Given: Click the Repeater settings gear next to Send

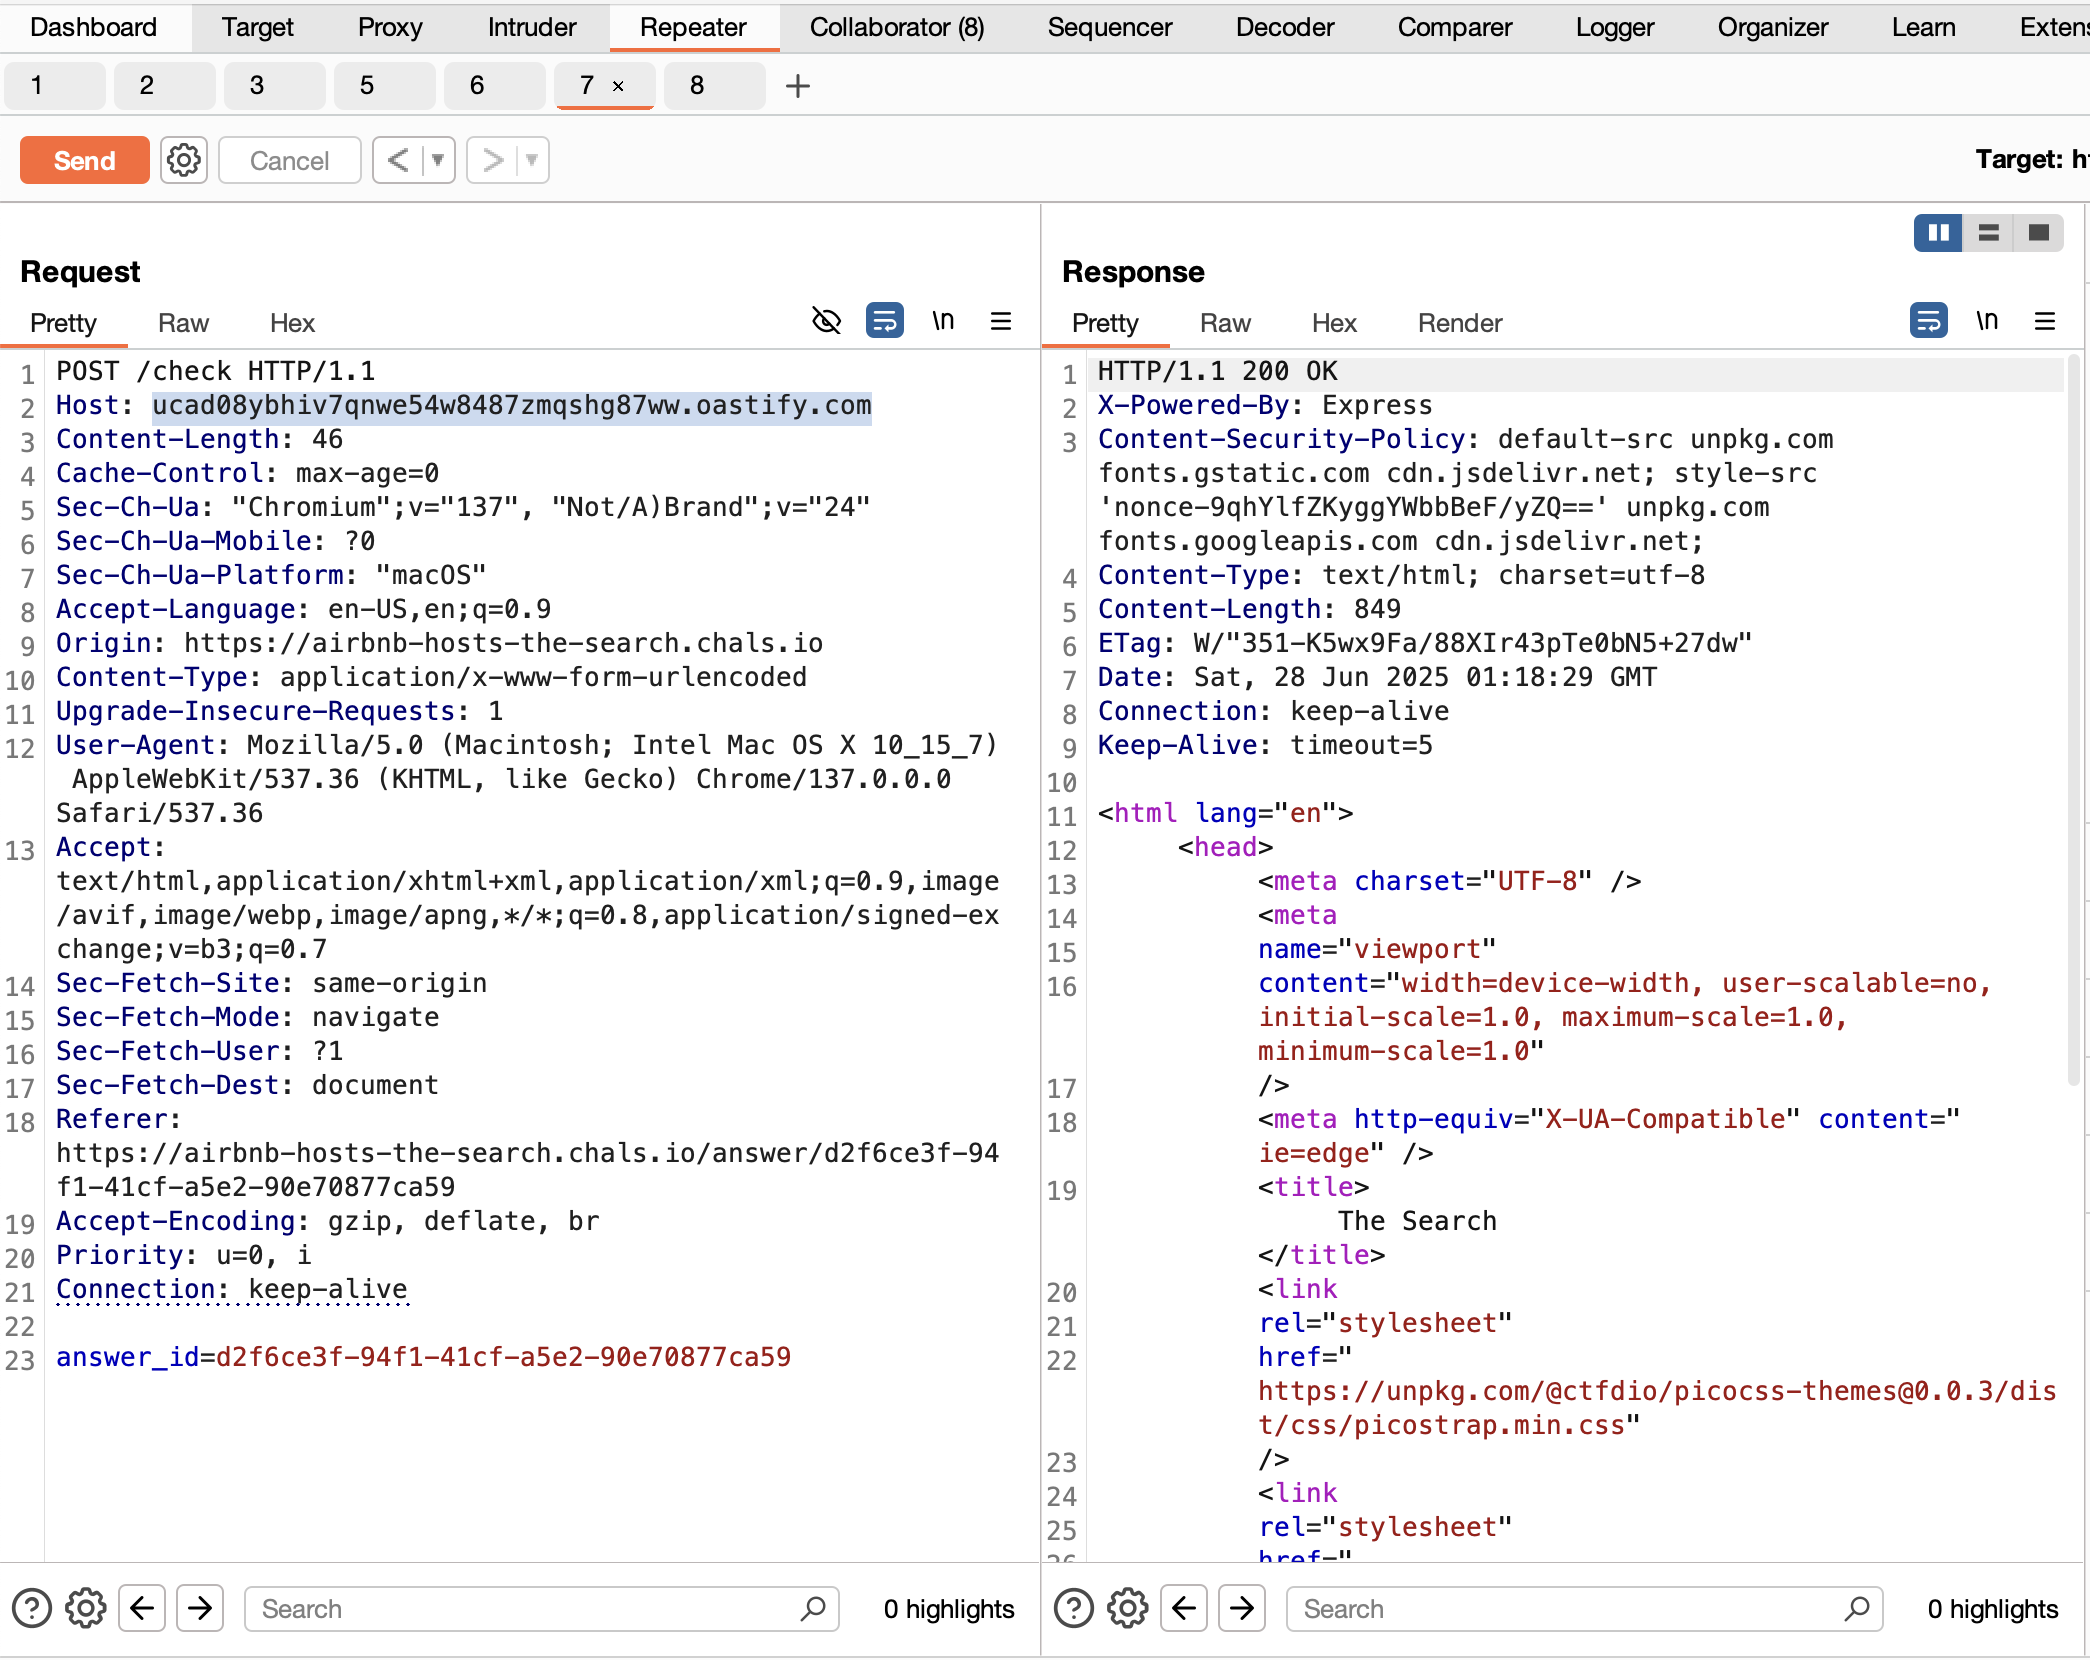Looking at the screenshot, I should (184, 160).
